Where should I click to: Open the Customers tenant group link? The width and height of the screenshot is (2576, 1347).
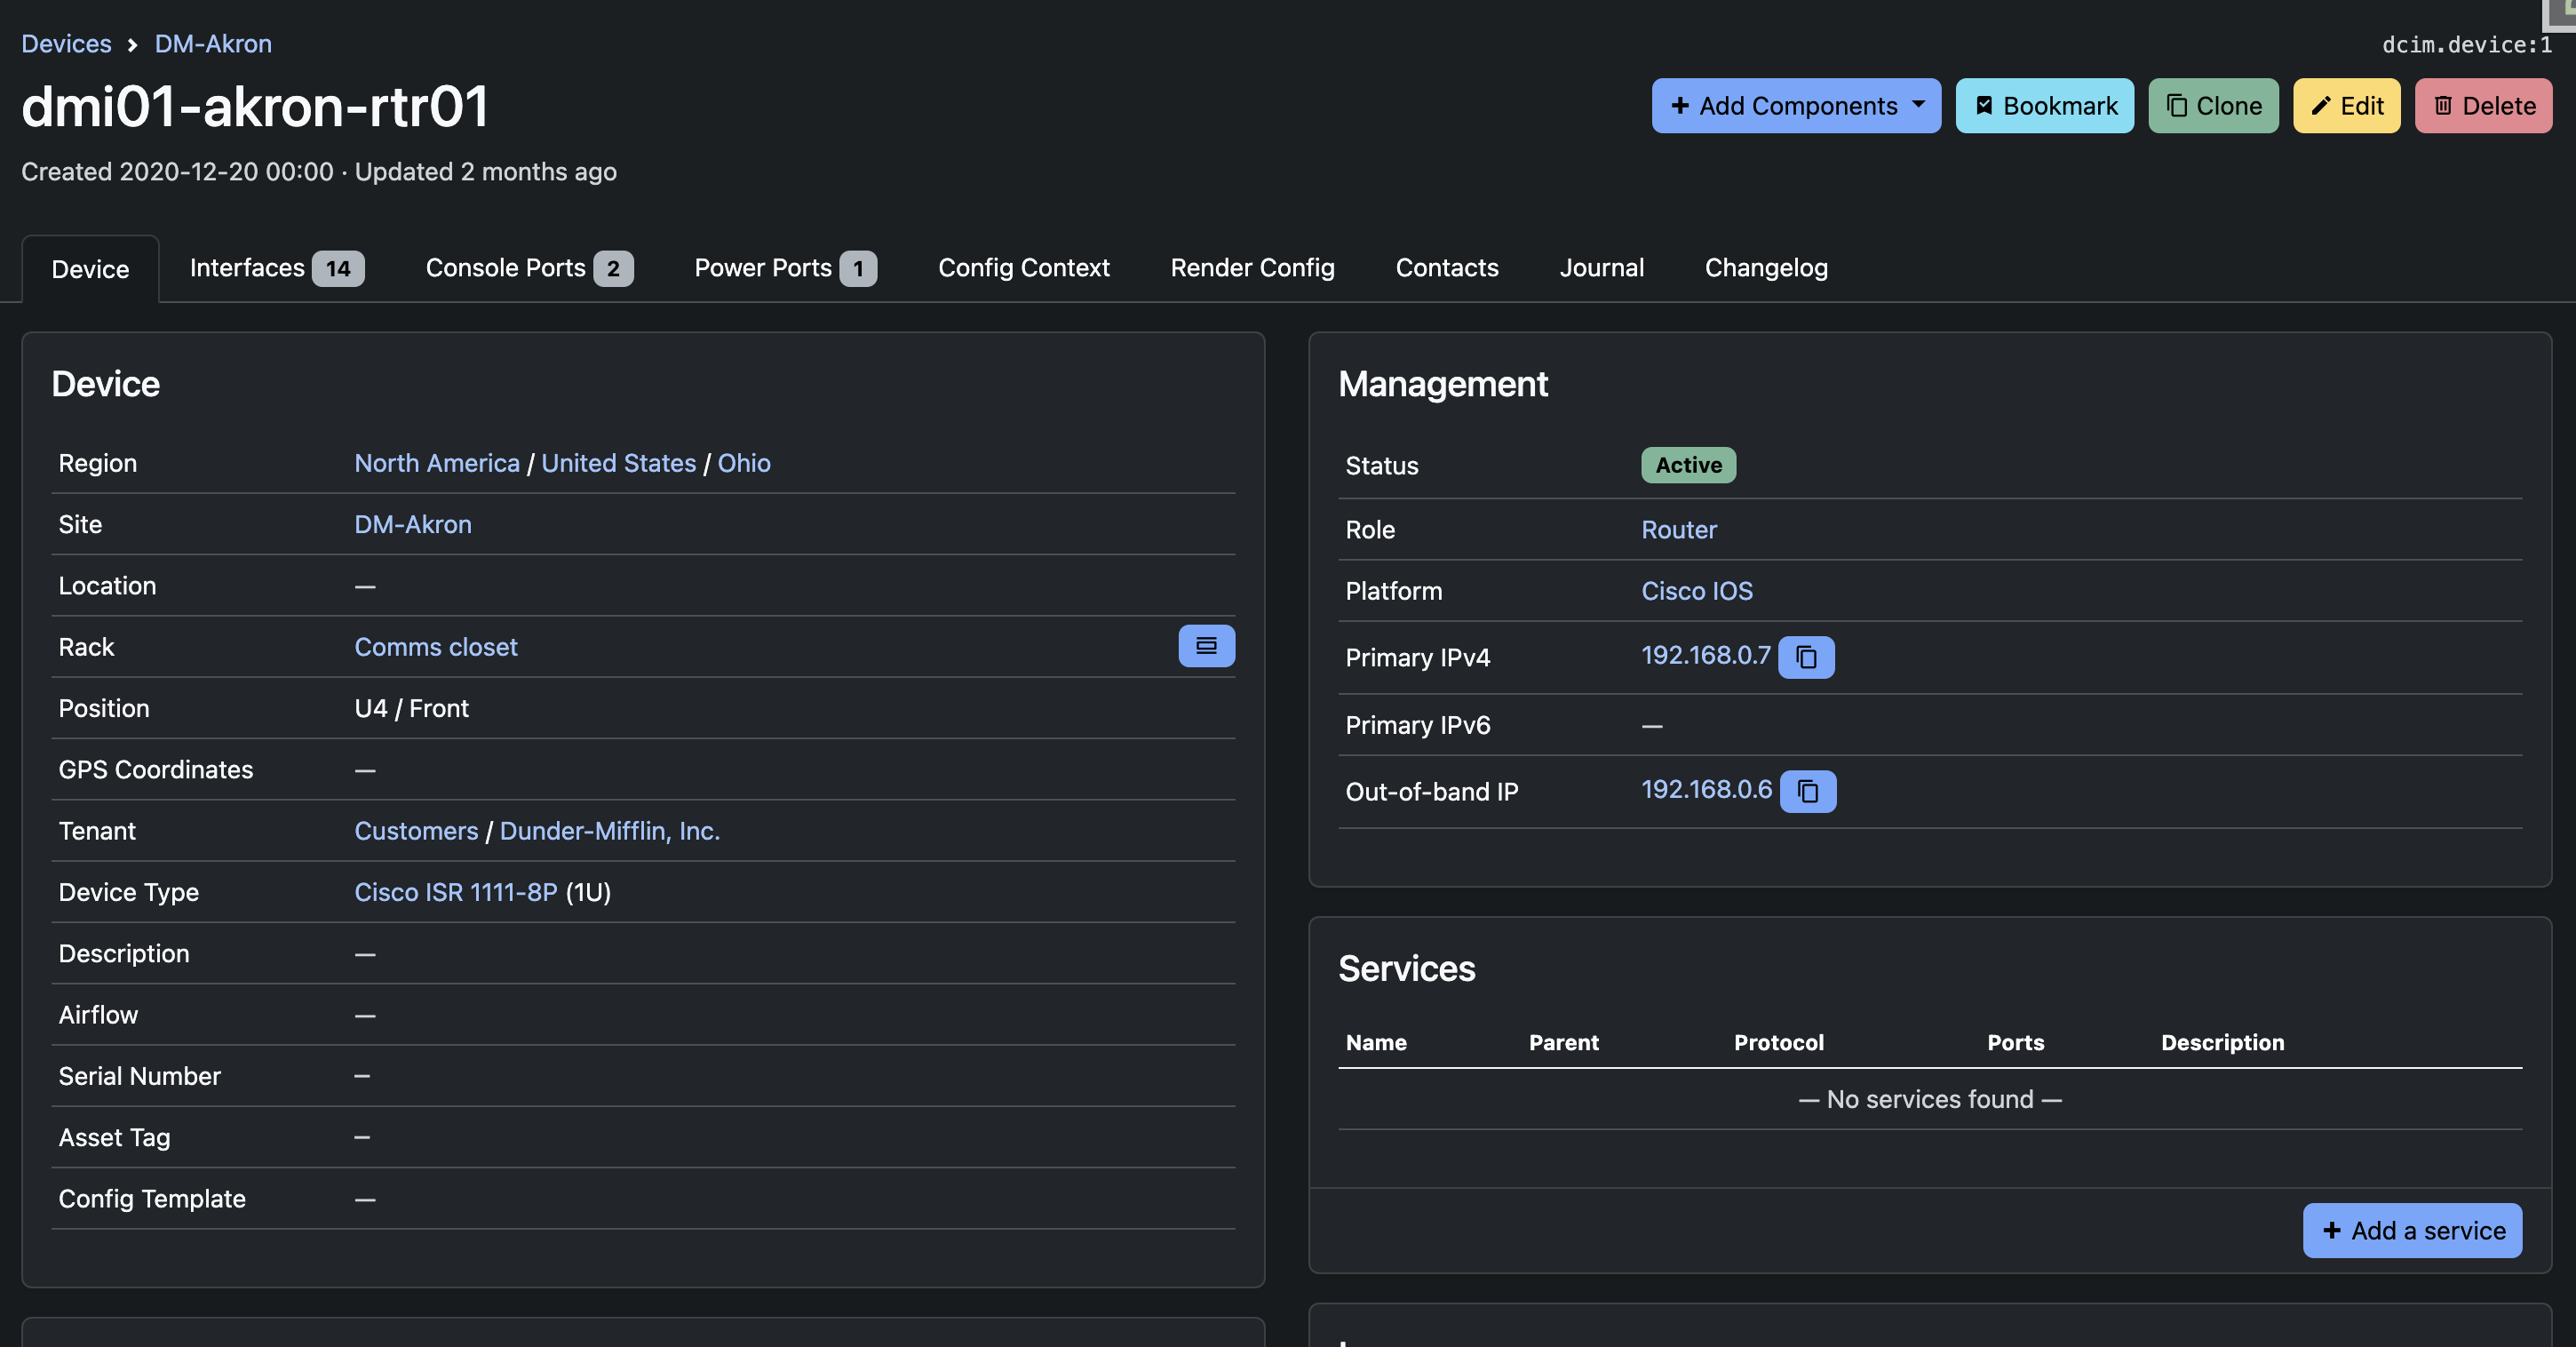[x=416, y=831]
